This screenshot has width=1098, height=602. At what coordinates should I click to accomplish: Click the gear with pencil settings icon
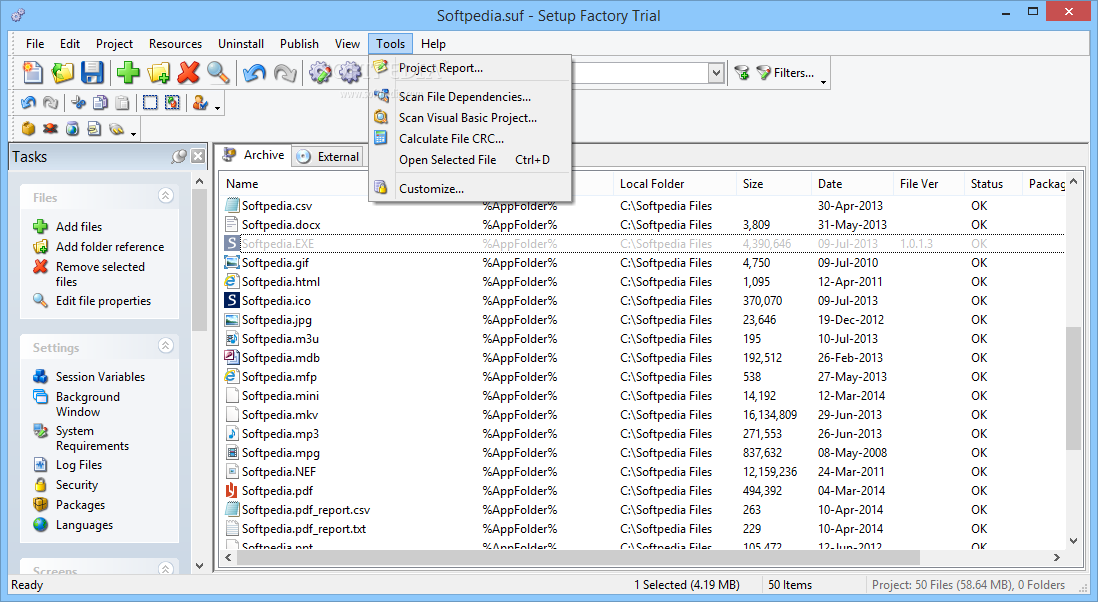point(320,72)
